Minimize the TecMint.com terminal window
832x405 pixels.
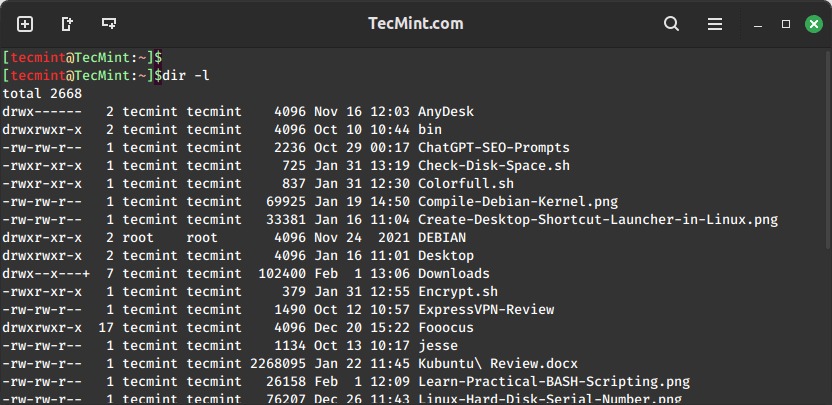click(x=758, y=24)
